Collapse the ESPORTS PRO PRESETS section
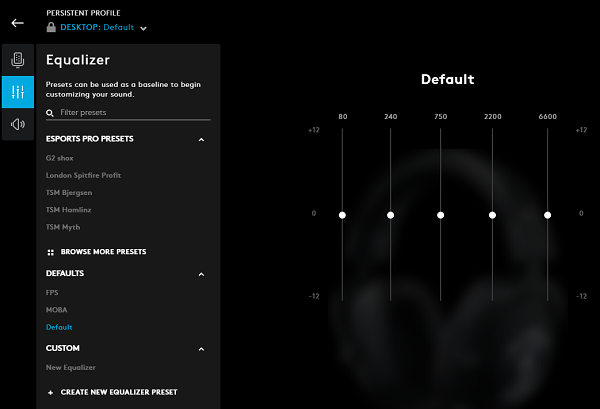Image resolution: width=600 pixels, height=409 pixels. point(201,139)
